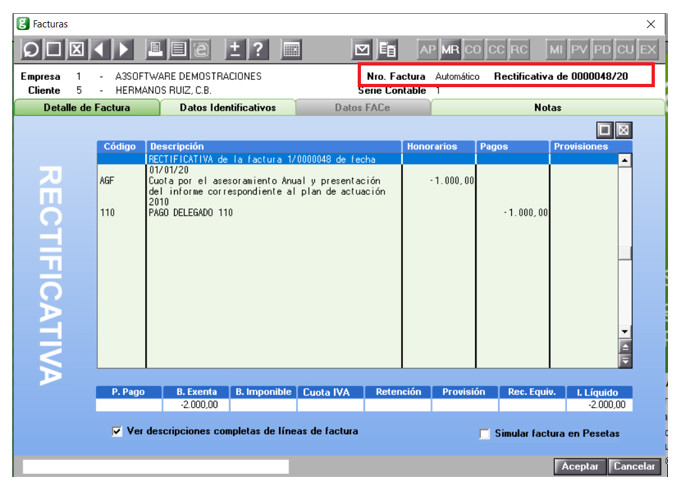Click A3SOFTWARE DEMOSTRACIONES company name
676x482 pixels.
tap(188, 76)
